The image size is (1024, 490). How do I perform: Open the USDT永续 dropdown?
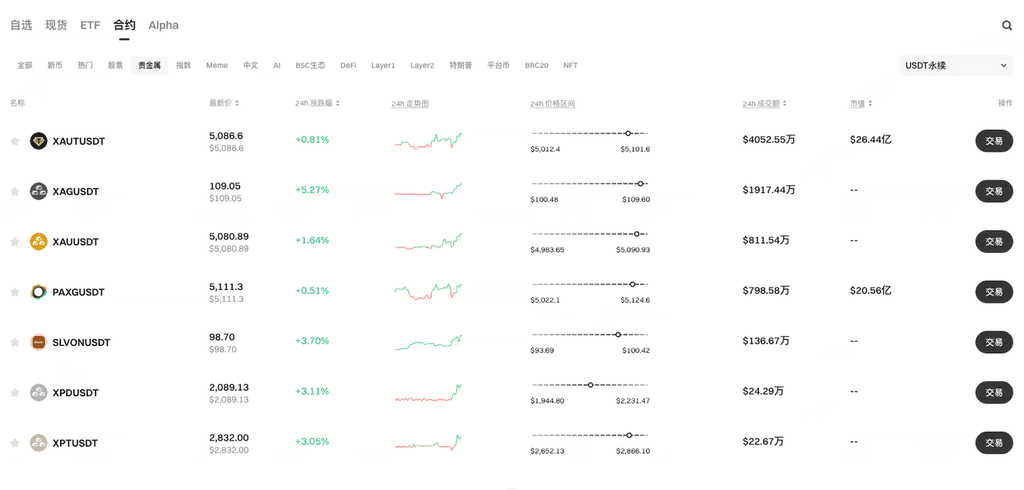coord(956,65)
